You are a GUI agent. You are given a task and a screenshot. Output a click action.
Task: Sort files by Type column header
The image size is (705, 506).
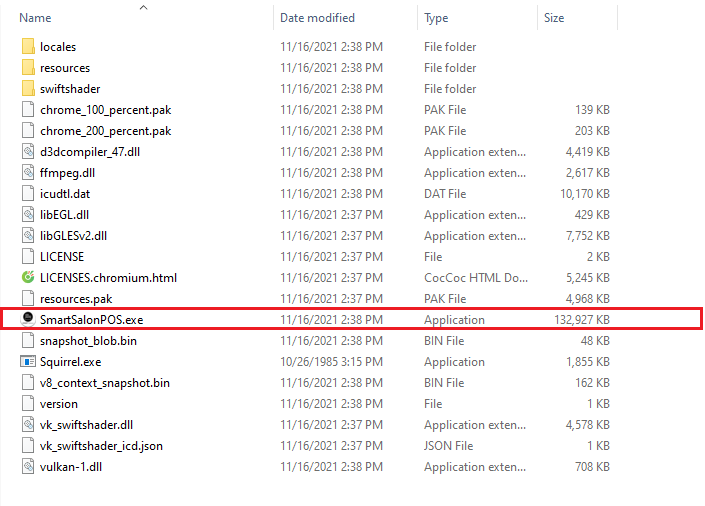436,18
